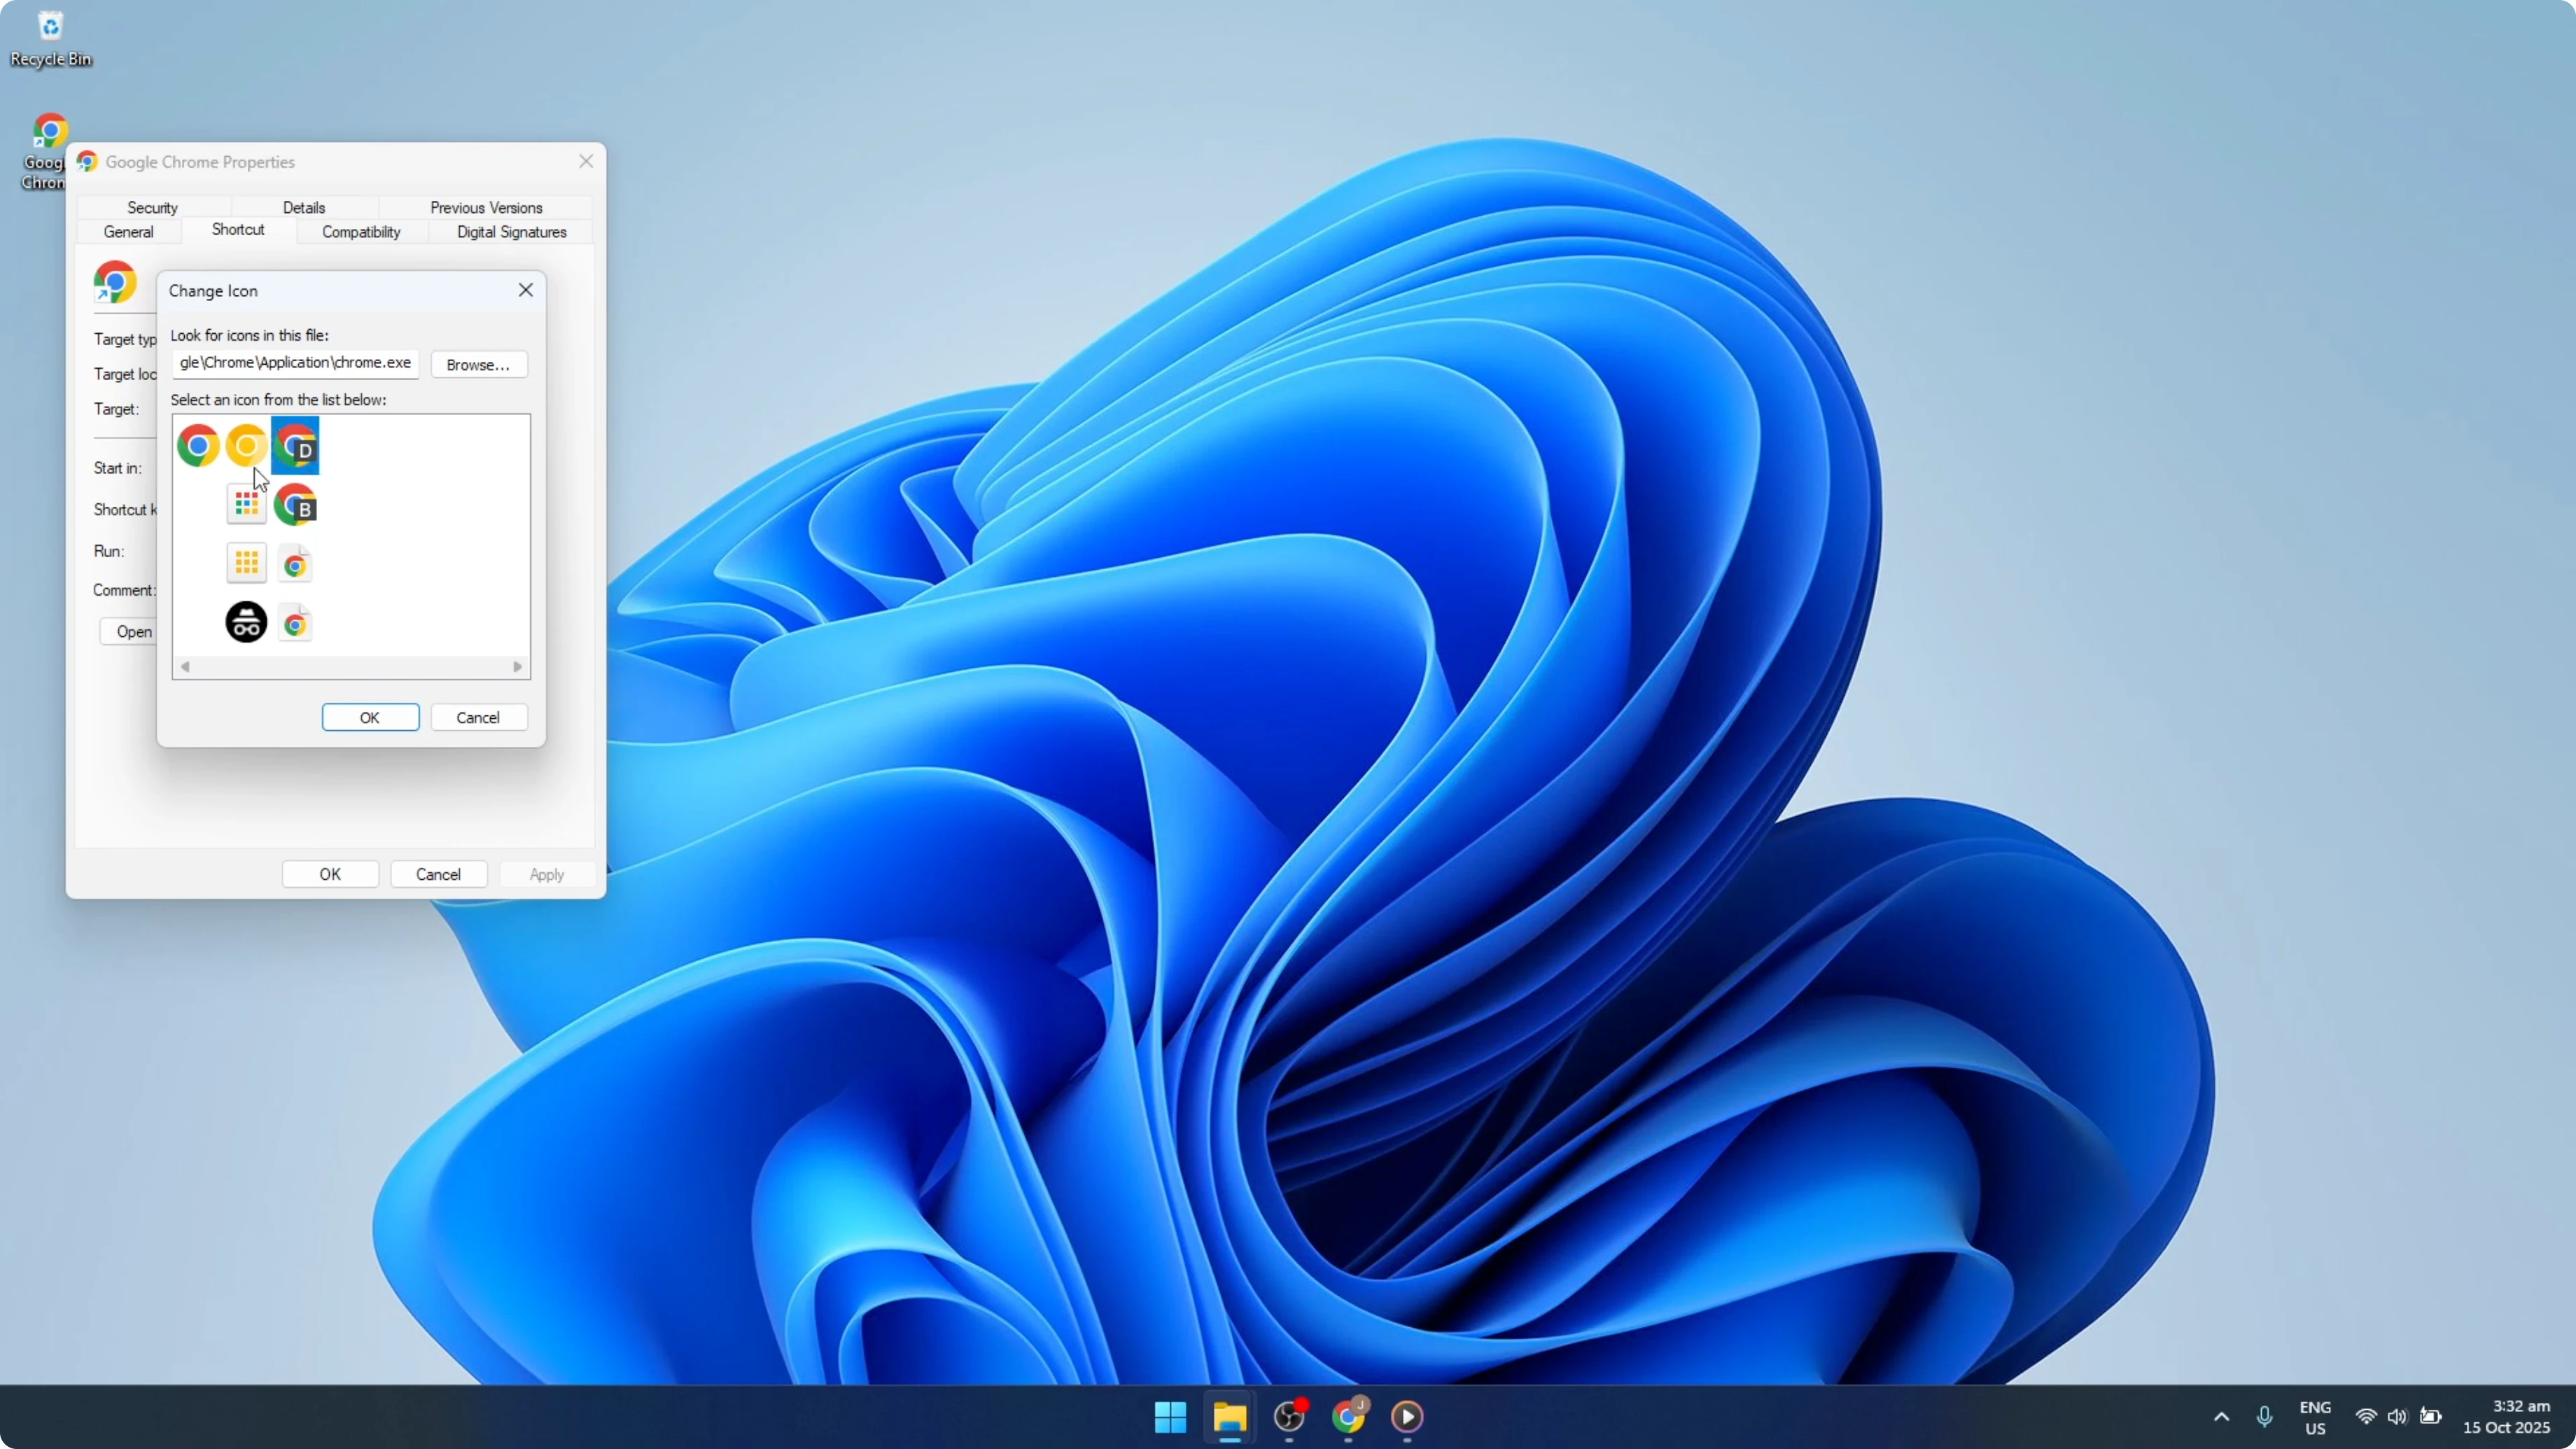The width and height of the screenshot is (2576, 1449).
Task: Open the Security tab
Action: (152, 207)
